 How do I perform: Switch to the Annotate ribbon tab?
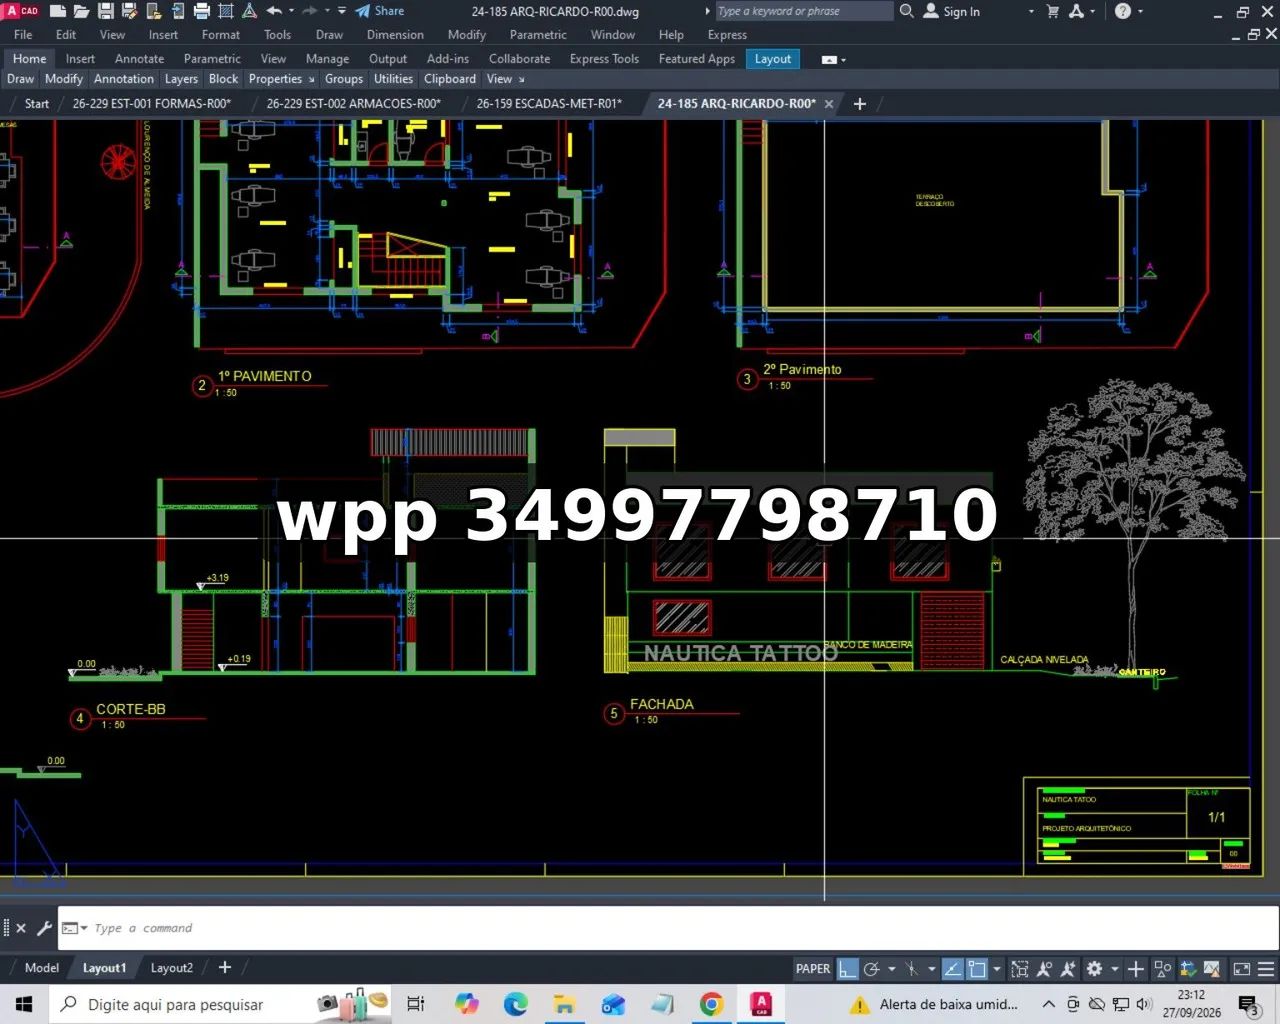tap(139, 59)
